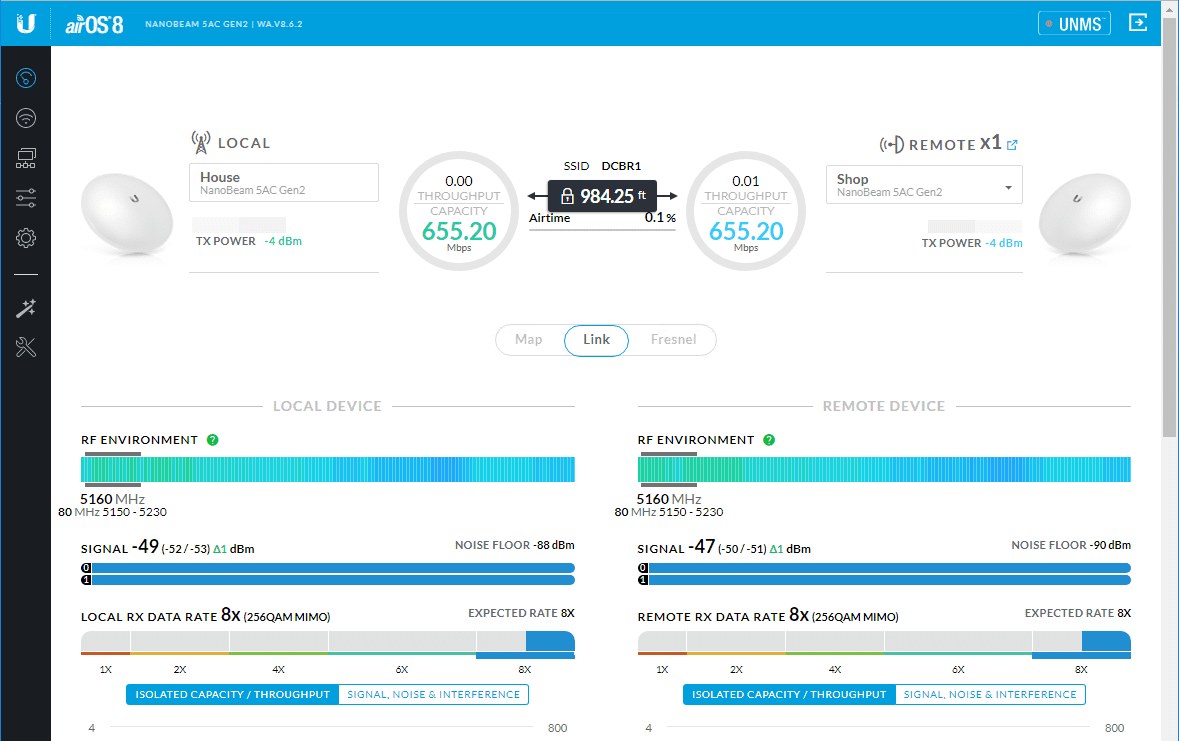
Task: Click remote SIGNAL -47 dBm reading
Action: click(x=724, y=547)
